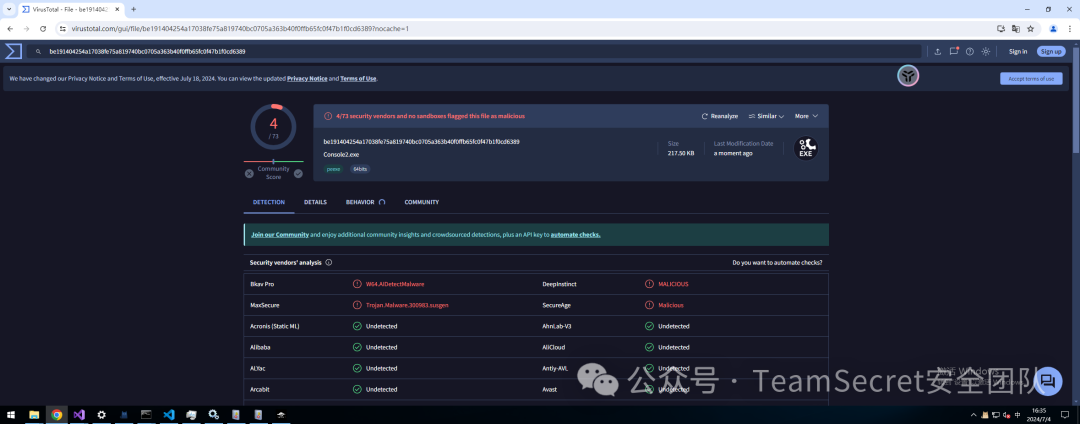Click the Chrome install app icon
The image size is (1080, 424).
pyautogui.click(x=1001, y=29)
